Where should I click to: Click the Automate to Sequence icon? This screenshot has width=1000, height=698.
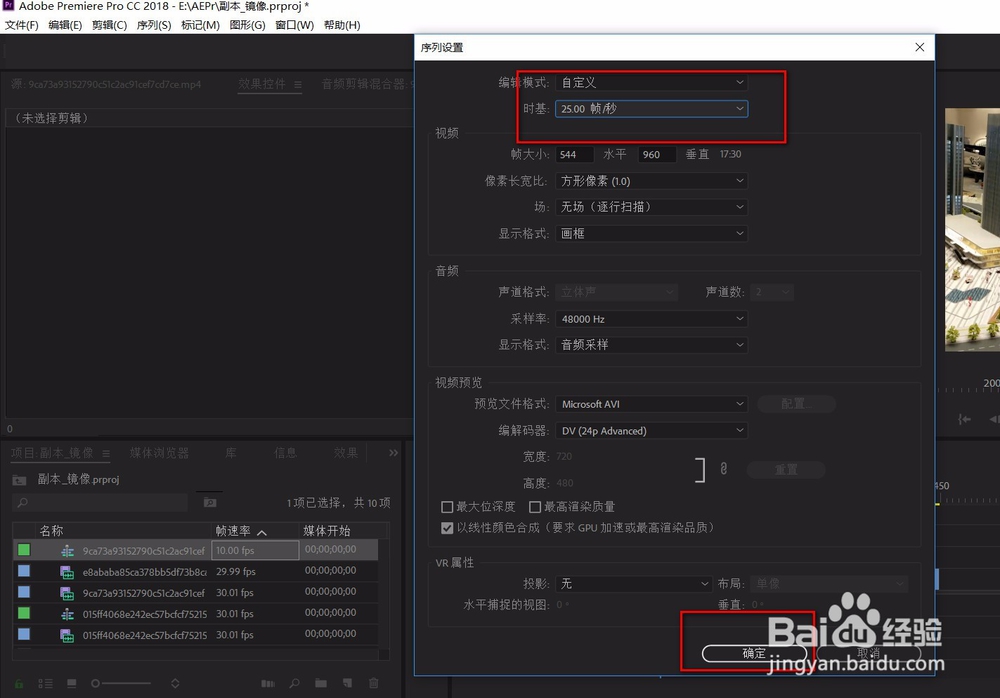tap(268, 683)
